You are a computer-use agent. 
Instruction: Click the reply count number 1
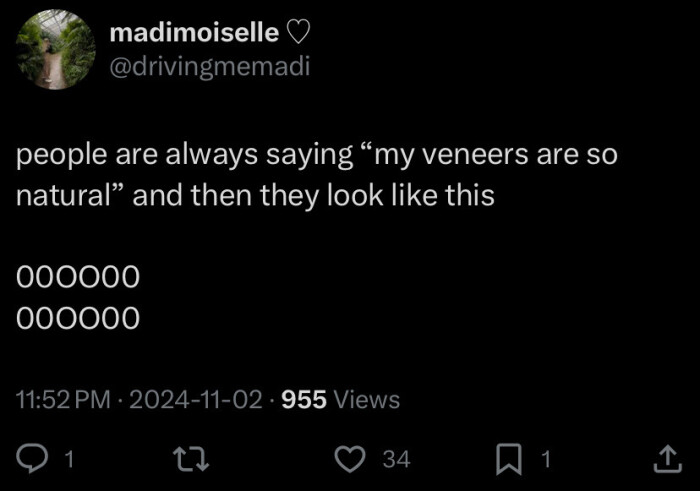click(x=68, y=459)
